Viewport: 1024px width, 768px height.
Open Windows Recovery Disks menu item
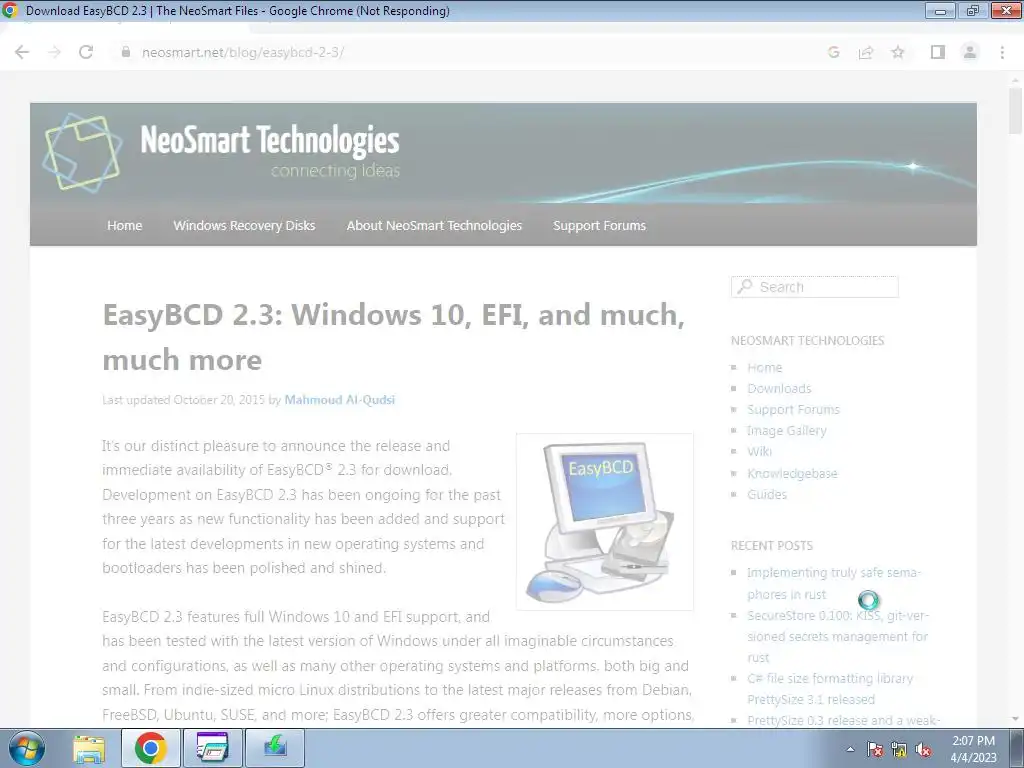click(x=244, y=225)
